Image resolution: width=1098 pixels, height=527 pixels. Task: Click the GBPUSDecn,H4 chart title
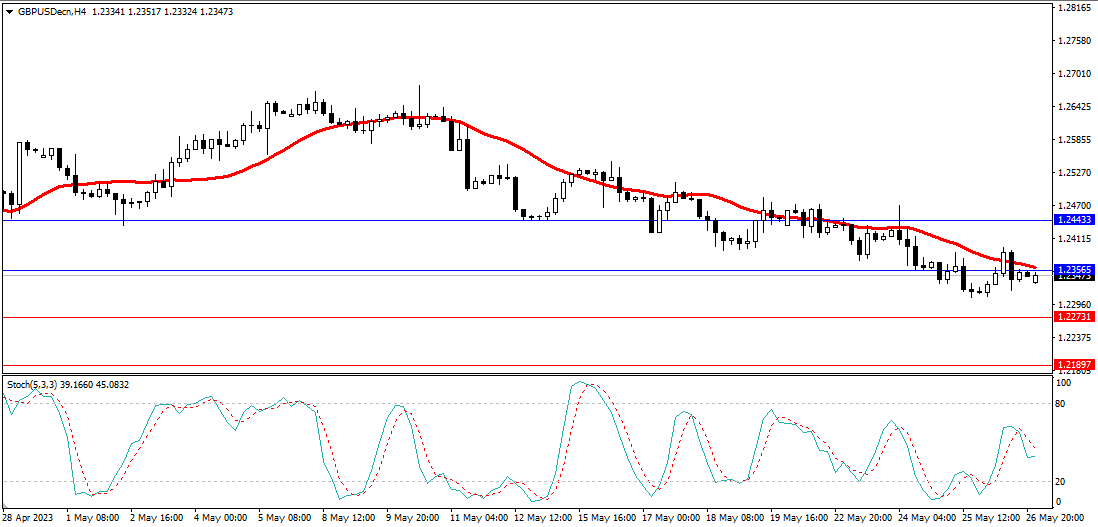click(x=50, y=12)
